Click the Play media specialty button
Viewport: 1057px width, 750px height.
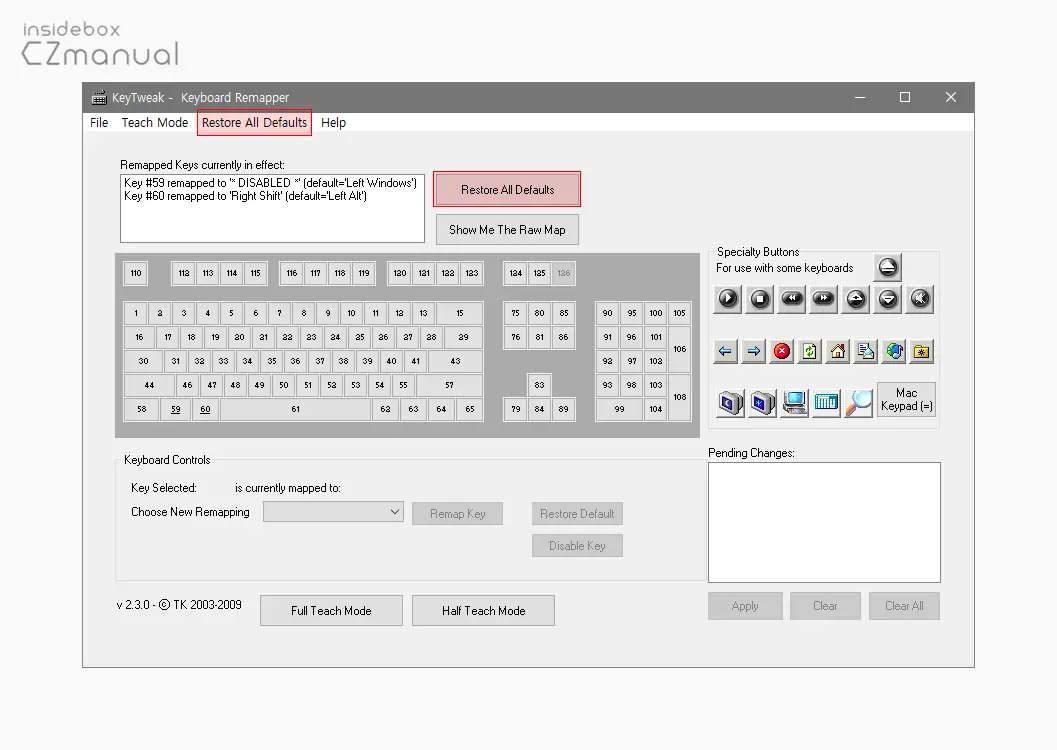pyautogui.click(x=727, y=298)
